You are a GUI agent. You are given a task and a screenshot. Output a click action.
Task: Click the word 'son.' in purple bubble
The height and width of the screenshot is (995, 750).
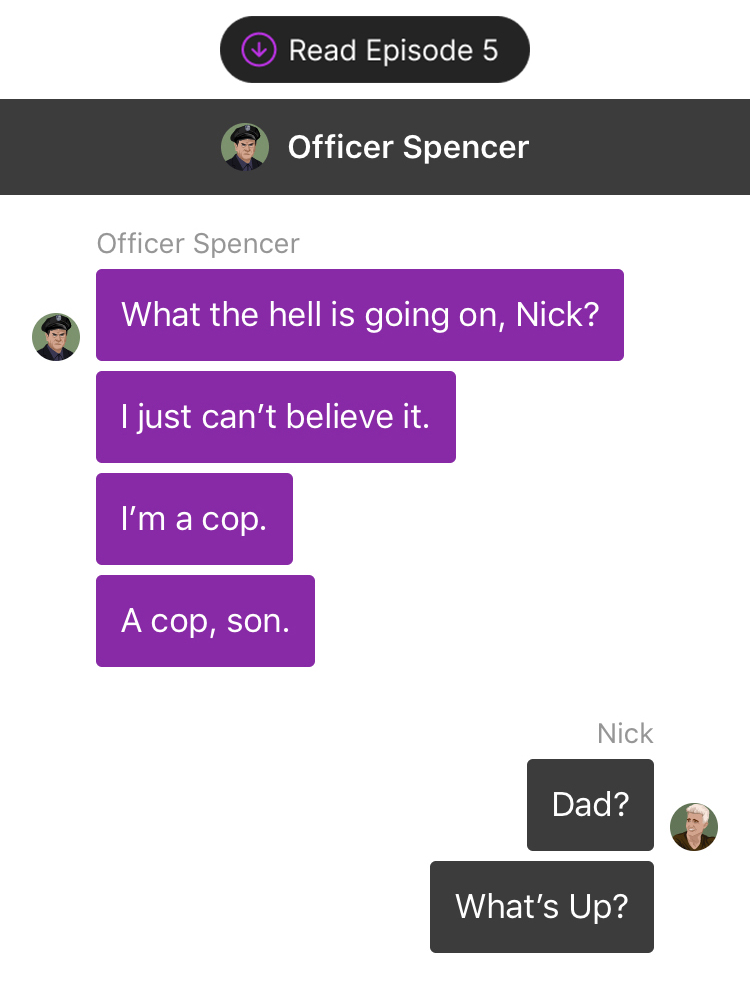(258, 621)
